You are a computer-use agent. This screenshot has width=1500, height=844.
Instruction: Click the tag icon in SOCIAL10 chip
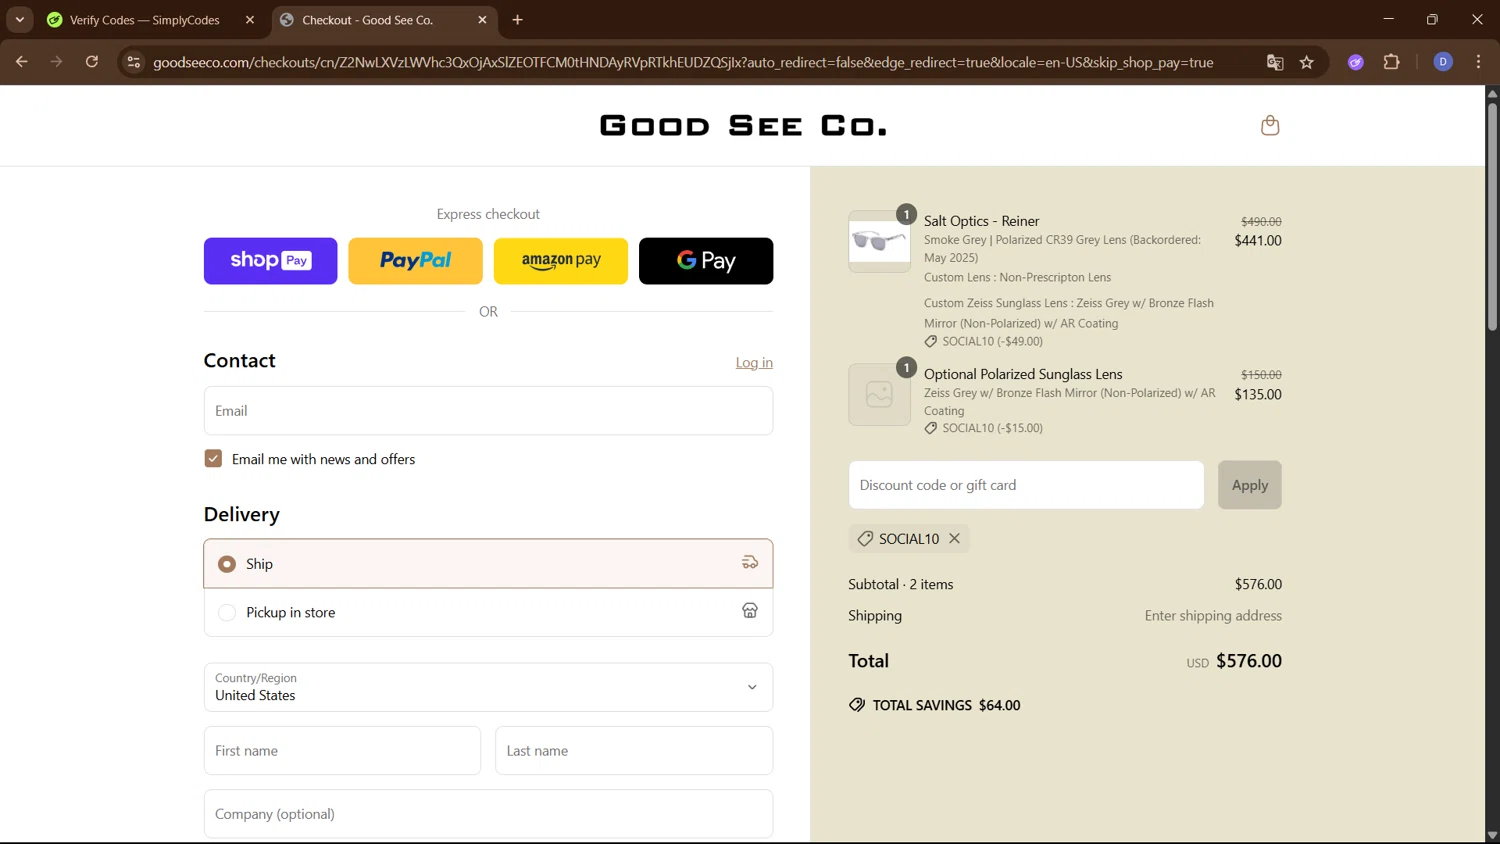(865, 538)
